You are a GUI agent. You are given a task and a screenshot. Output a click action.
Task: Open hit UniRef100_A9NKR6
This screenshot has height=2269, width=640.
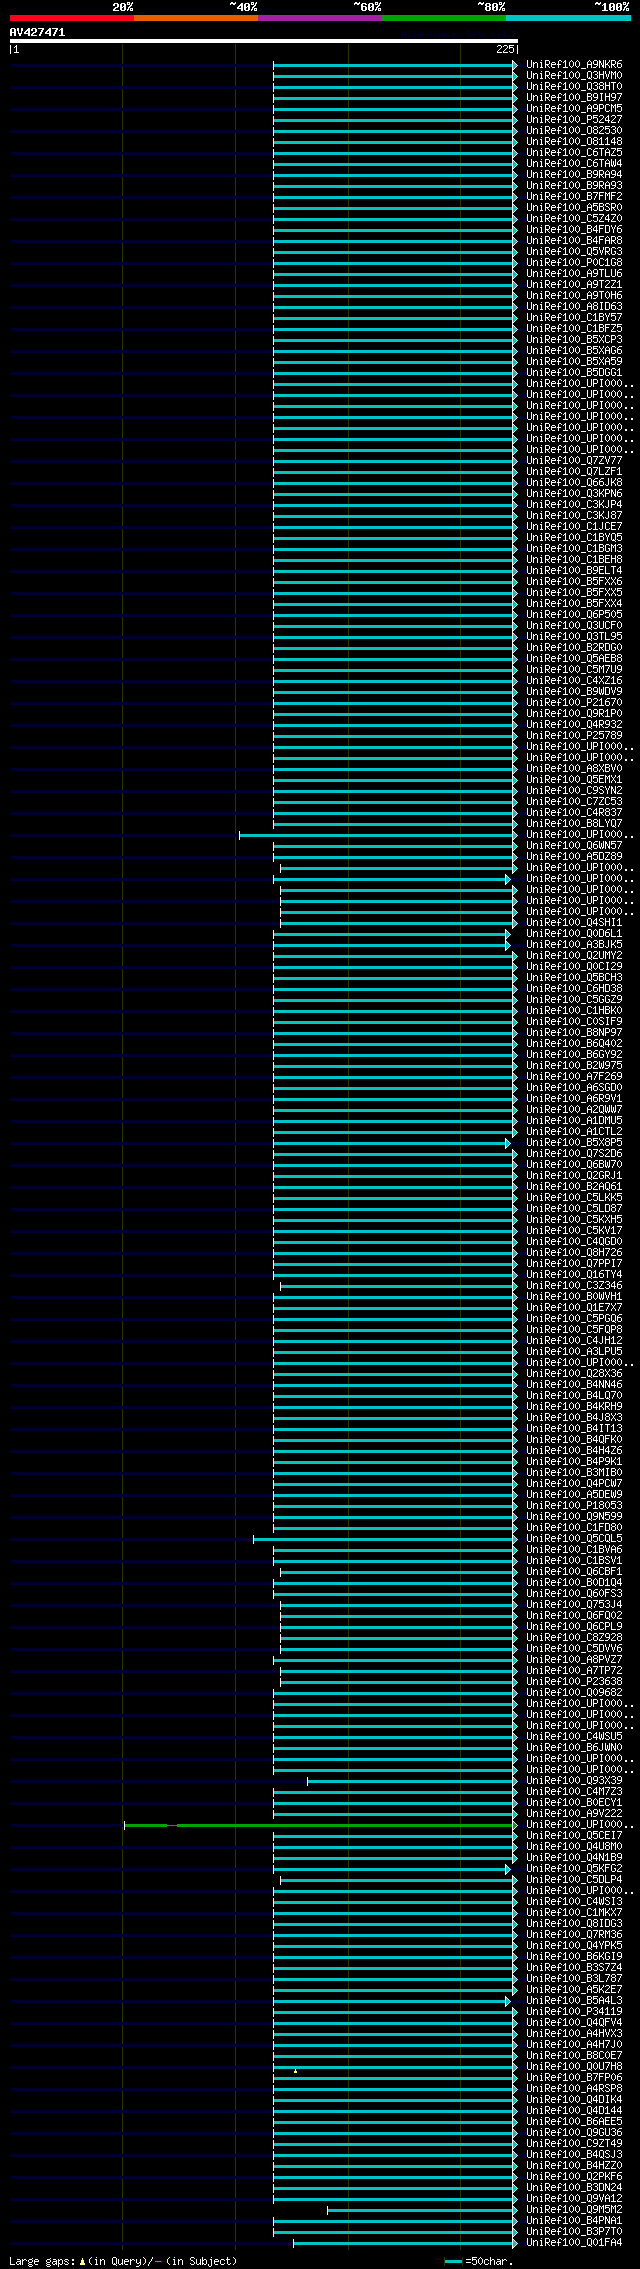574,65
